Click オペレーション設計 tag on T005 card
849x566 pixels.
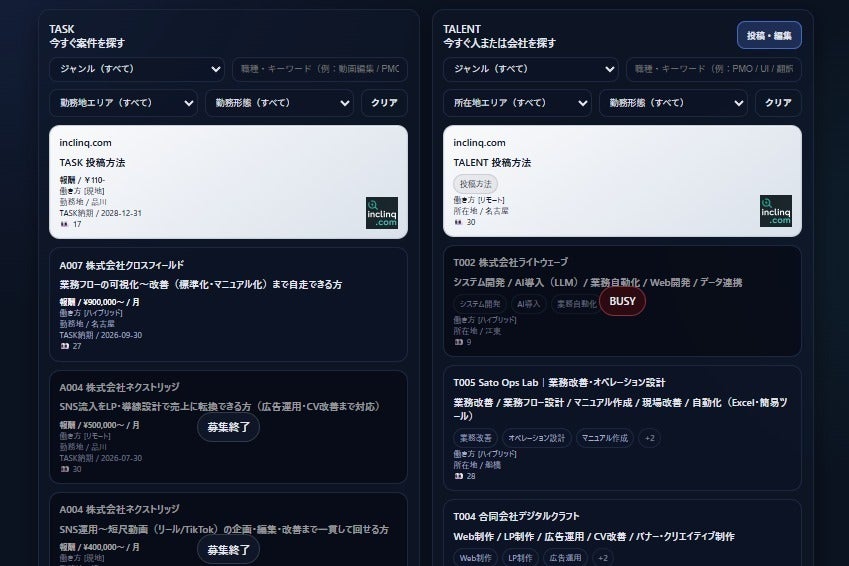click(537, 438)
